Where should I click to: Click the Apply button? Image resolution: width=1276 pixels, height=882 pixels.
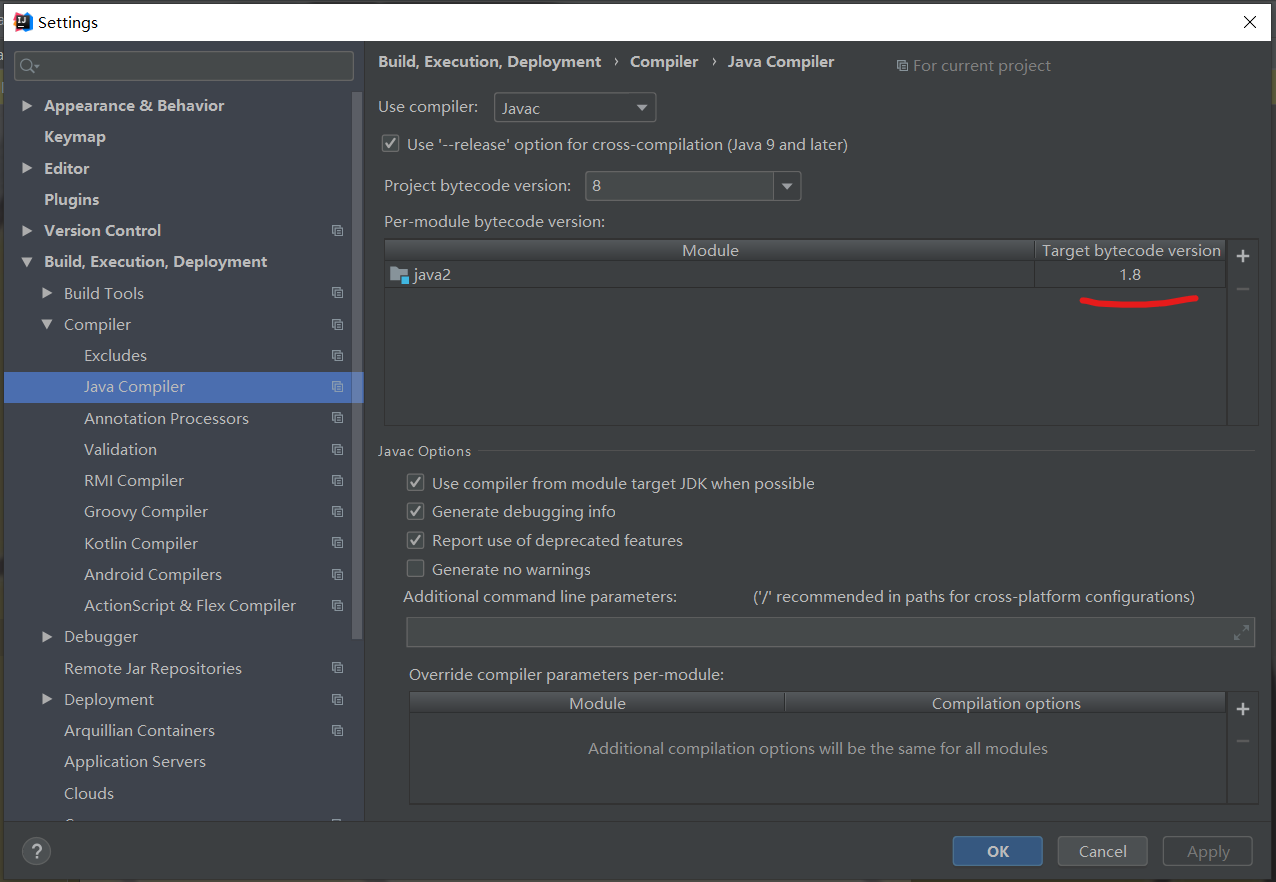[1207, 851]
